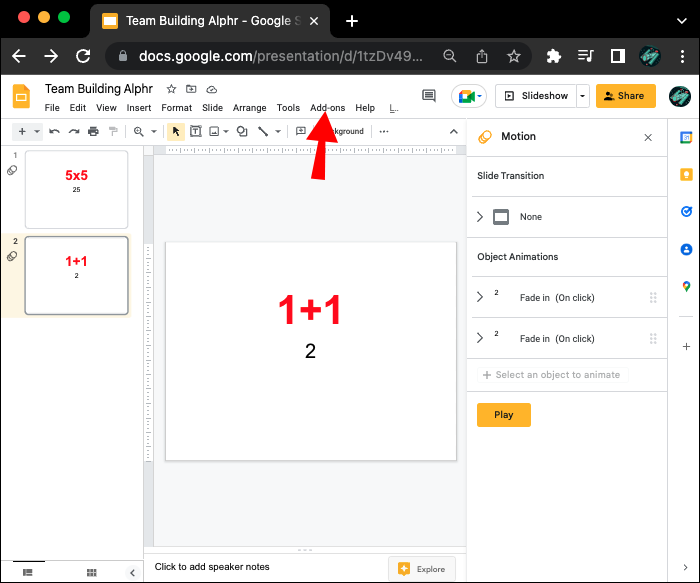The image size is (700, 583).
Task: Hide the side panel chevron
Action: click(685, 567)
